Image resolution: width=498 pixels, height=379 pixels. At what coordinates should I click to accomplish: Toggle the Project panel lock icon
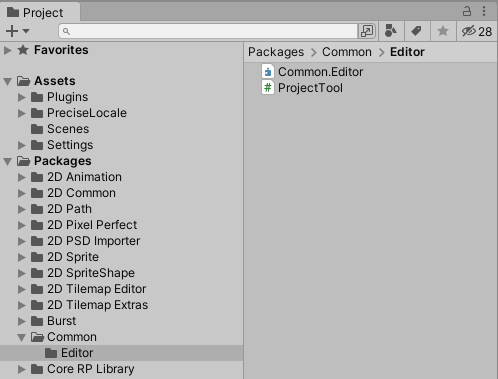(467, 11)
